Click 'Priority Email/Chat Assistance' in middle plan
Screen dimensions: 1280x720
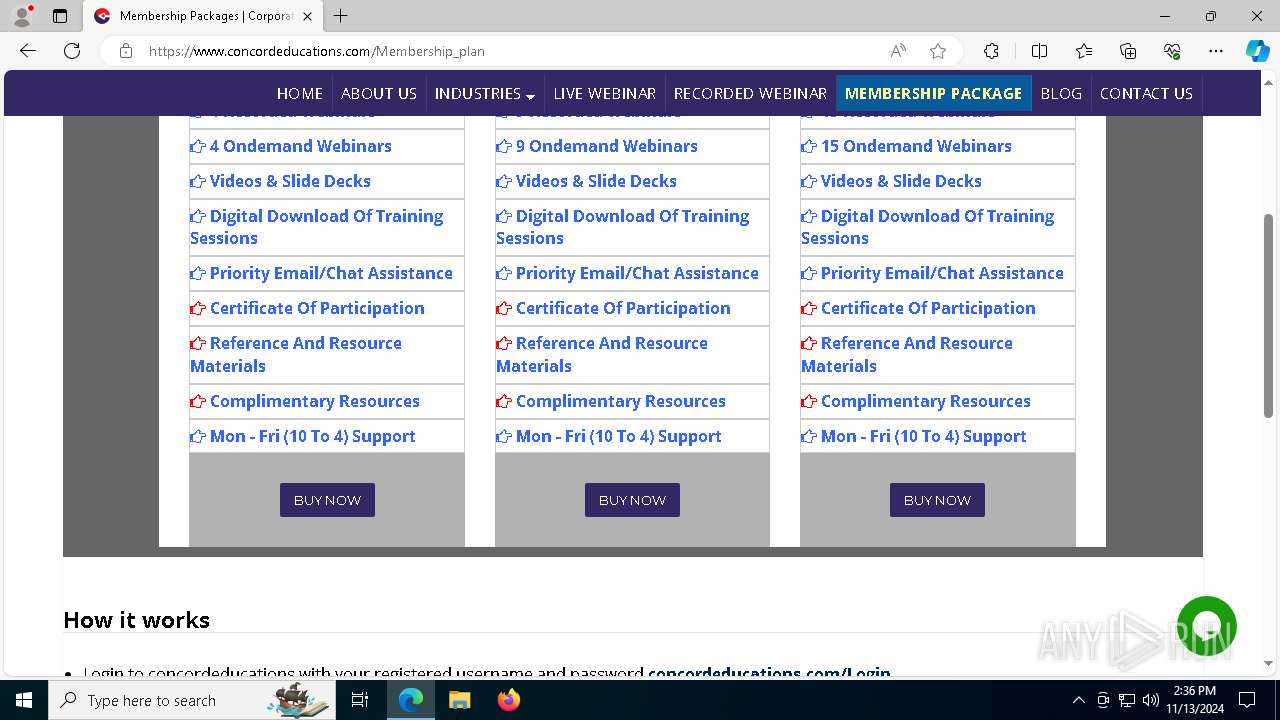click(637, 273)
